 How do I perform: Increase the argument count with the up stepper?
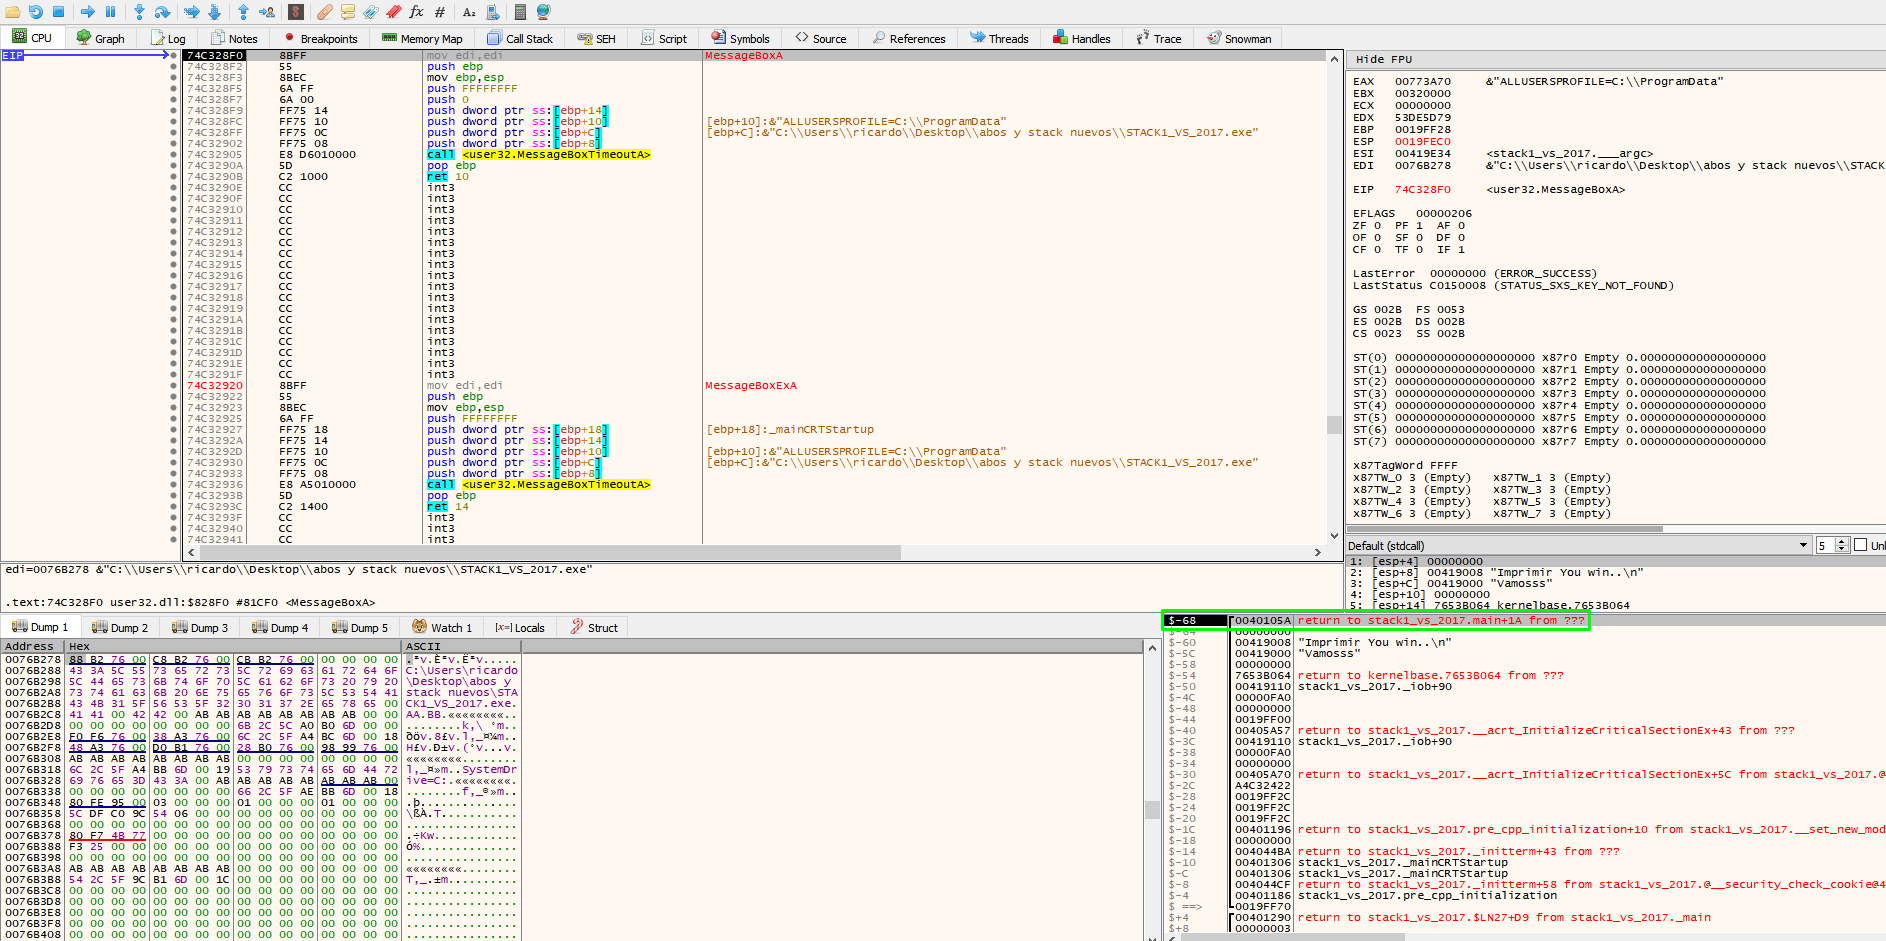click(x=1841, y=541)
